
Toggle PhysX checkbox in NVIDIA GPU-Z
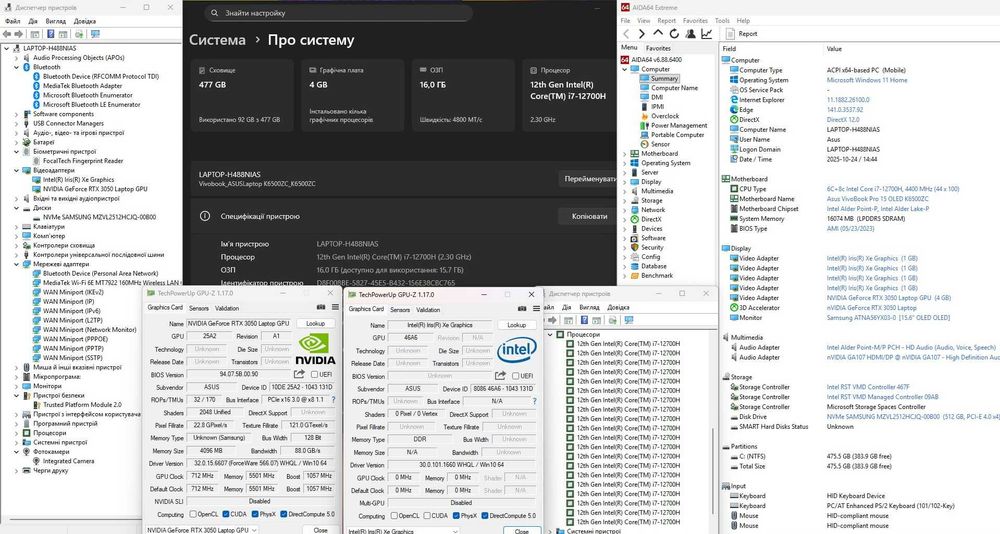[254, 514]
